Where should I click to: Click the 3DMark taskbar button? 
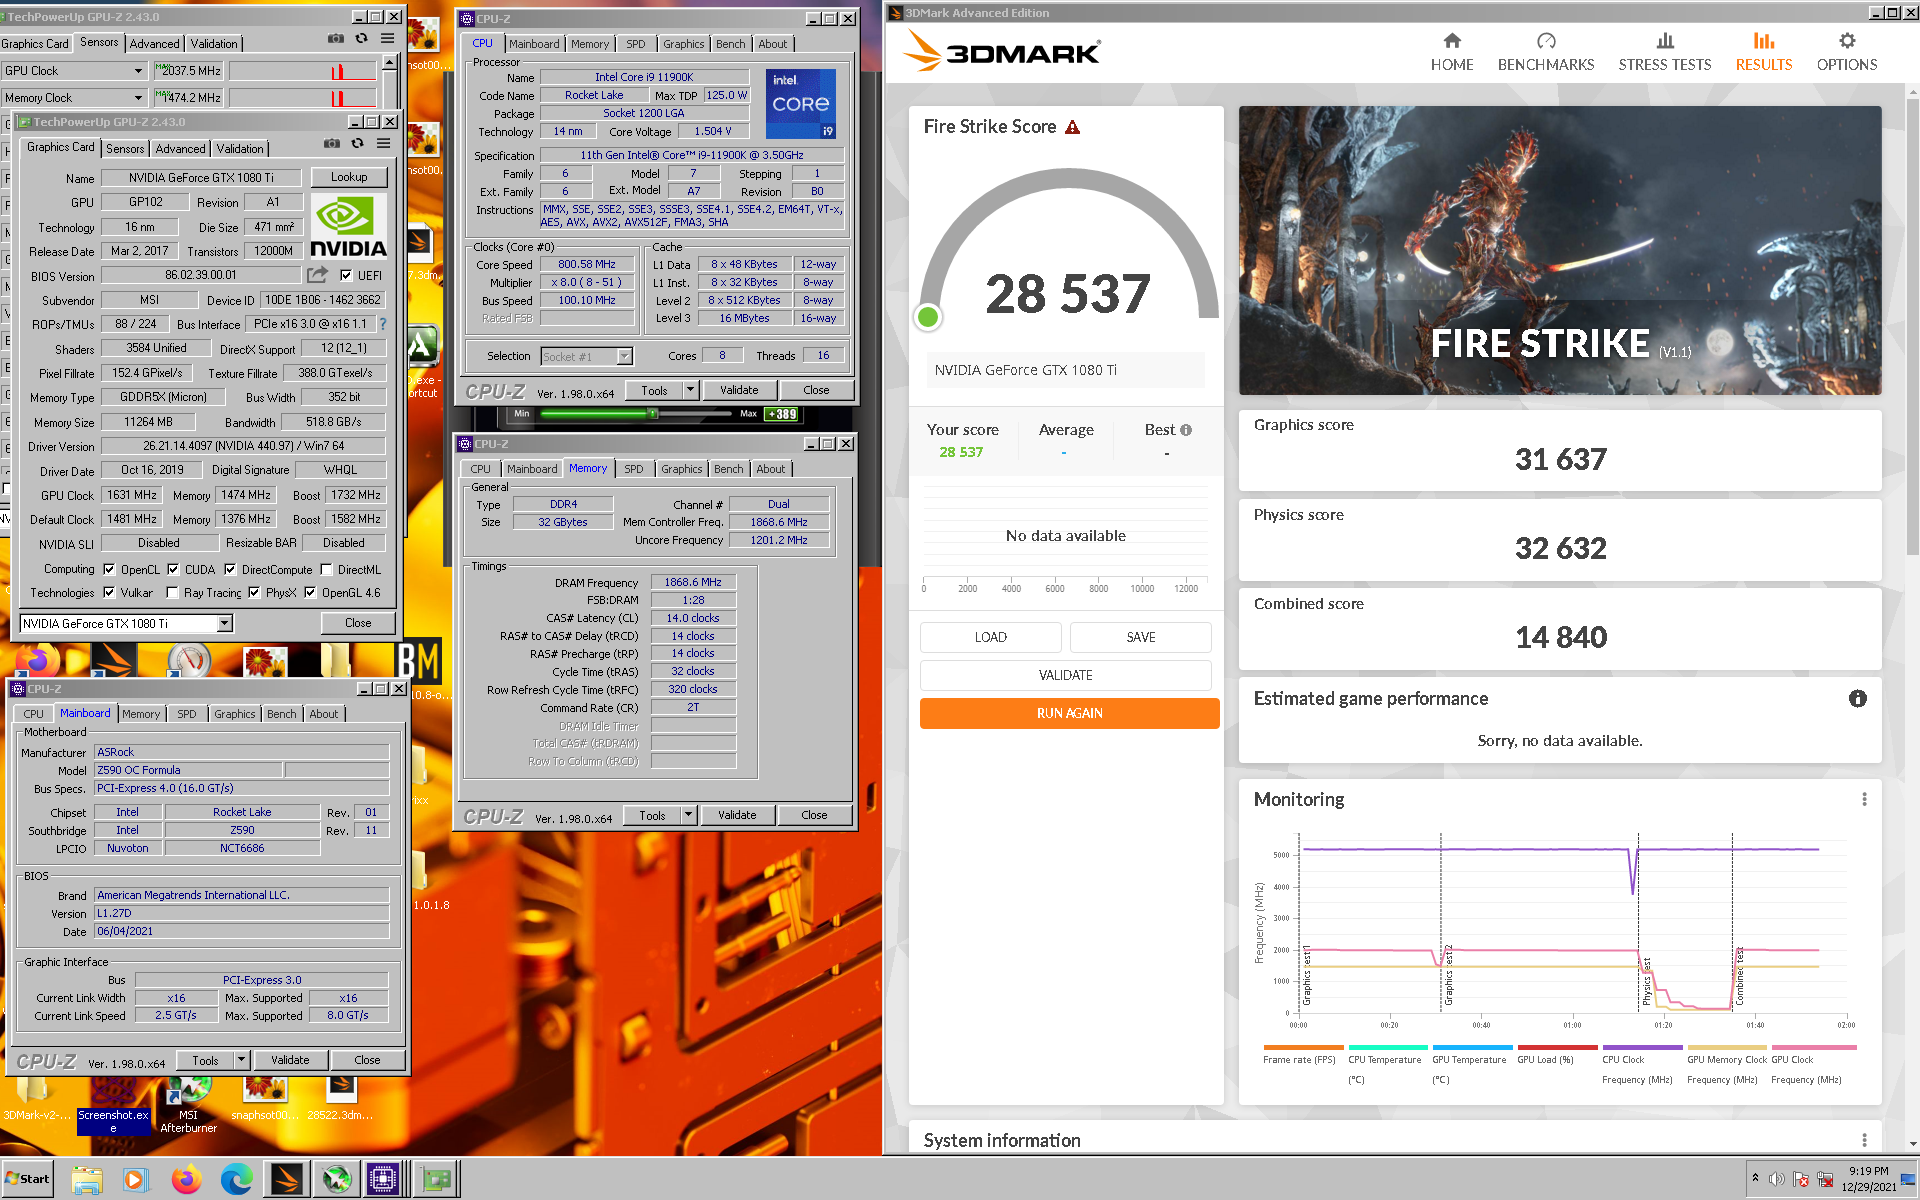(286, 1179)
